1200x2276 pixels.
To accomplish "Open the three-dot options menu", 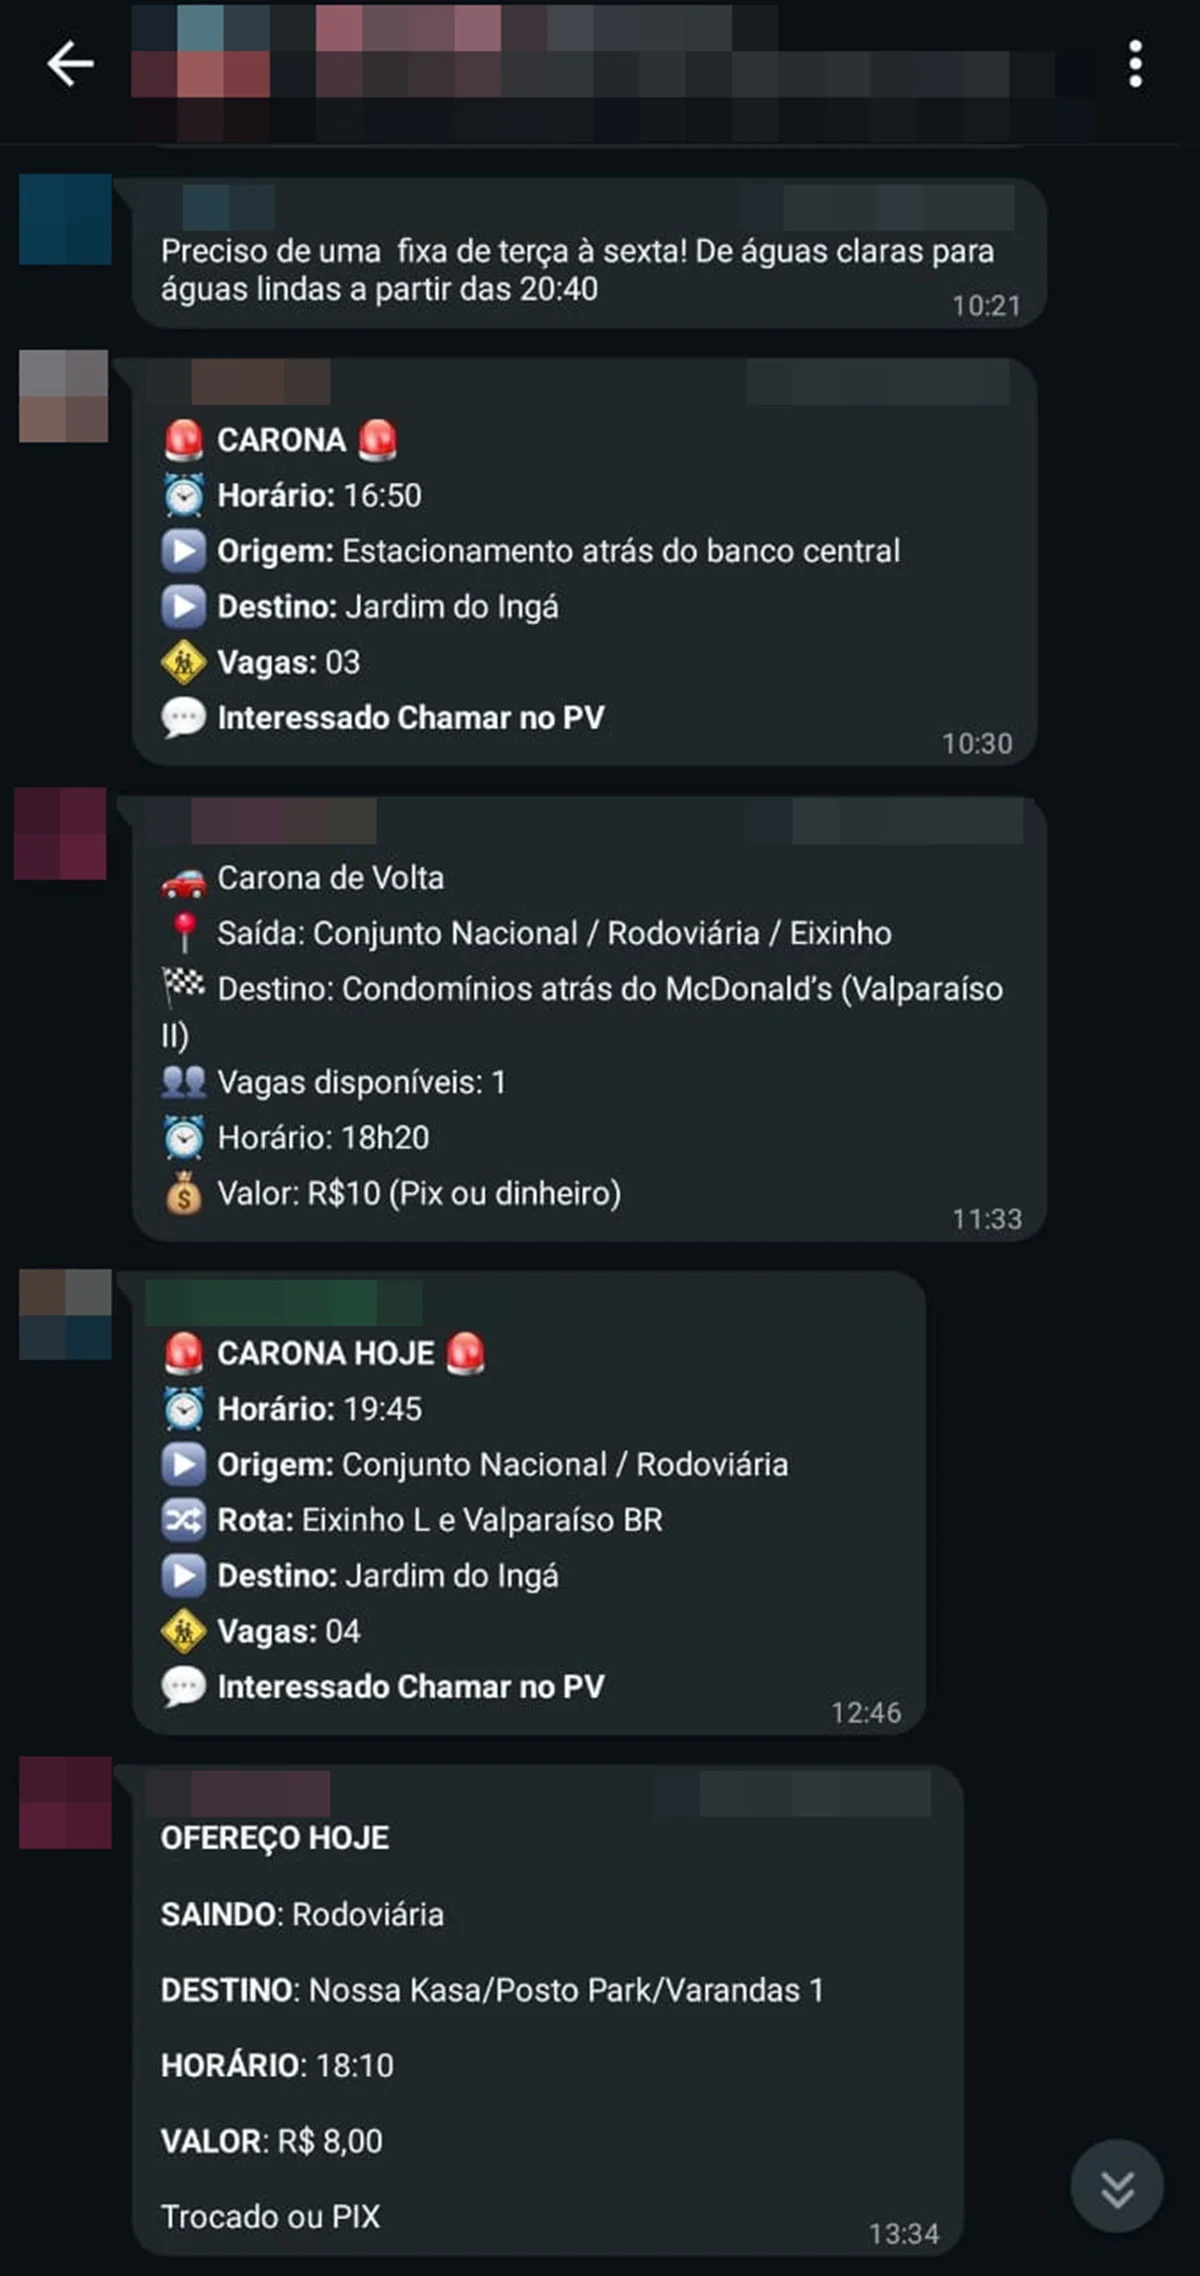I will pyautogui.click(x=1135, y=64).
